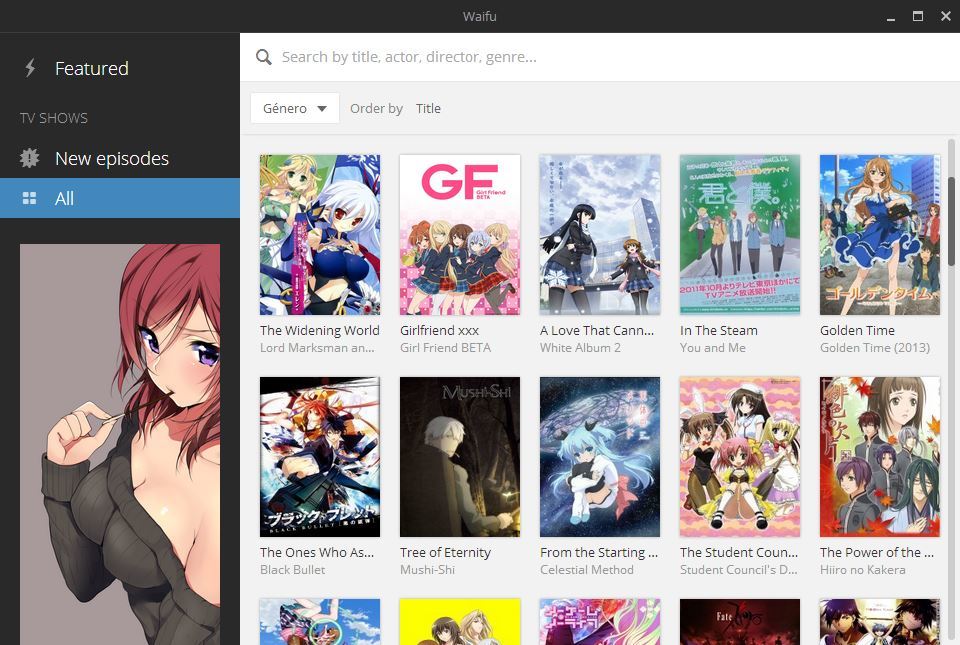The height and width of the screenshot is (645, 960).
Task: Click the subtitle "White Album 2"
Action: tap(580, 348)
